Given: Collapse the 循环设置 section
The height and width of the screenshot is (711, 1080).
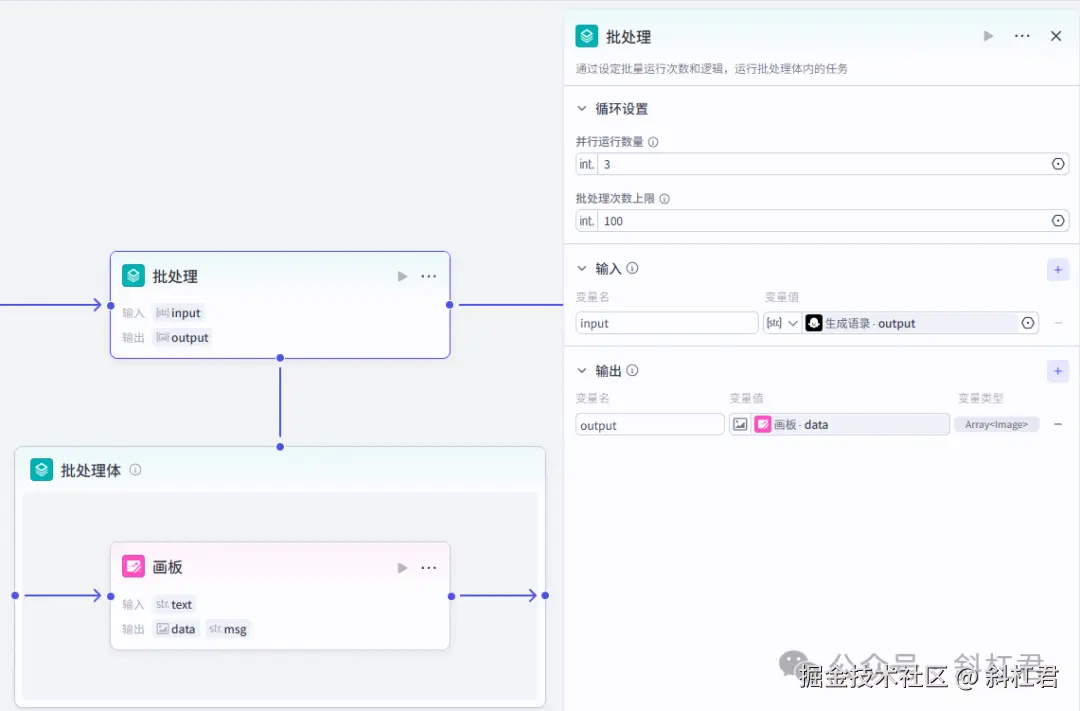Looking at the screenshot, I should click(583, 108).
